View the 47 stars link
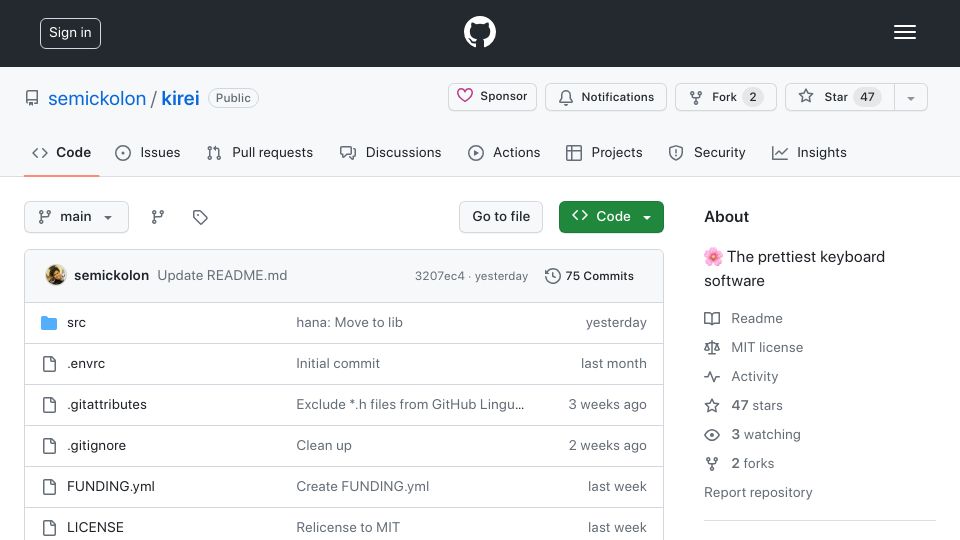This screenshot has height=540, width=960. point(743,405)
